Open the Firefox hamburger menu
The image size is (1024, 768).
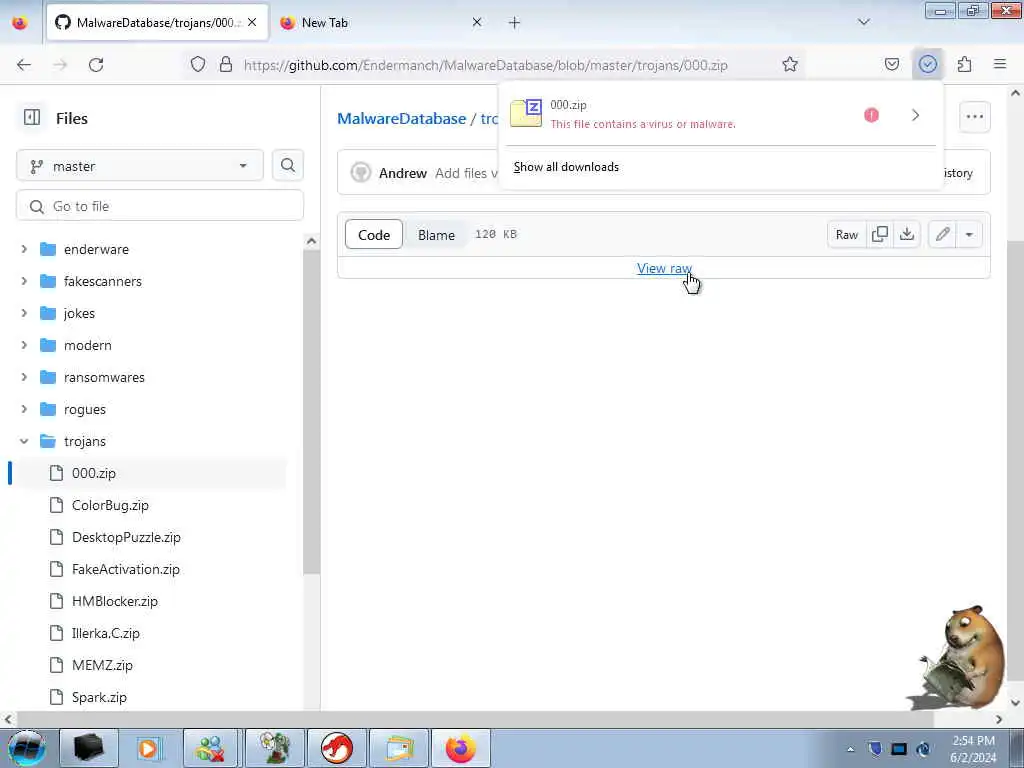(1000, 65)
